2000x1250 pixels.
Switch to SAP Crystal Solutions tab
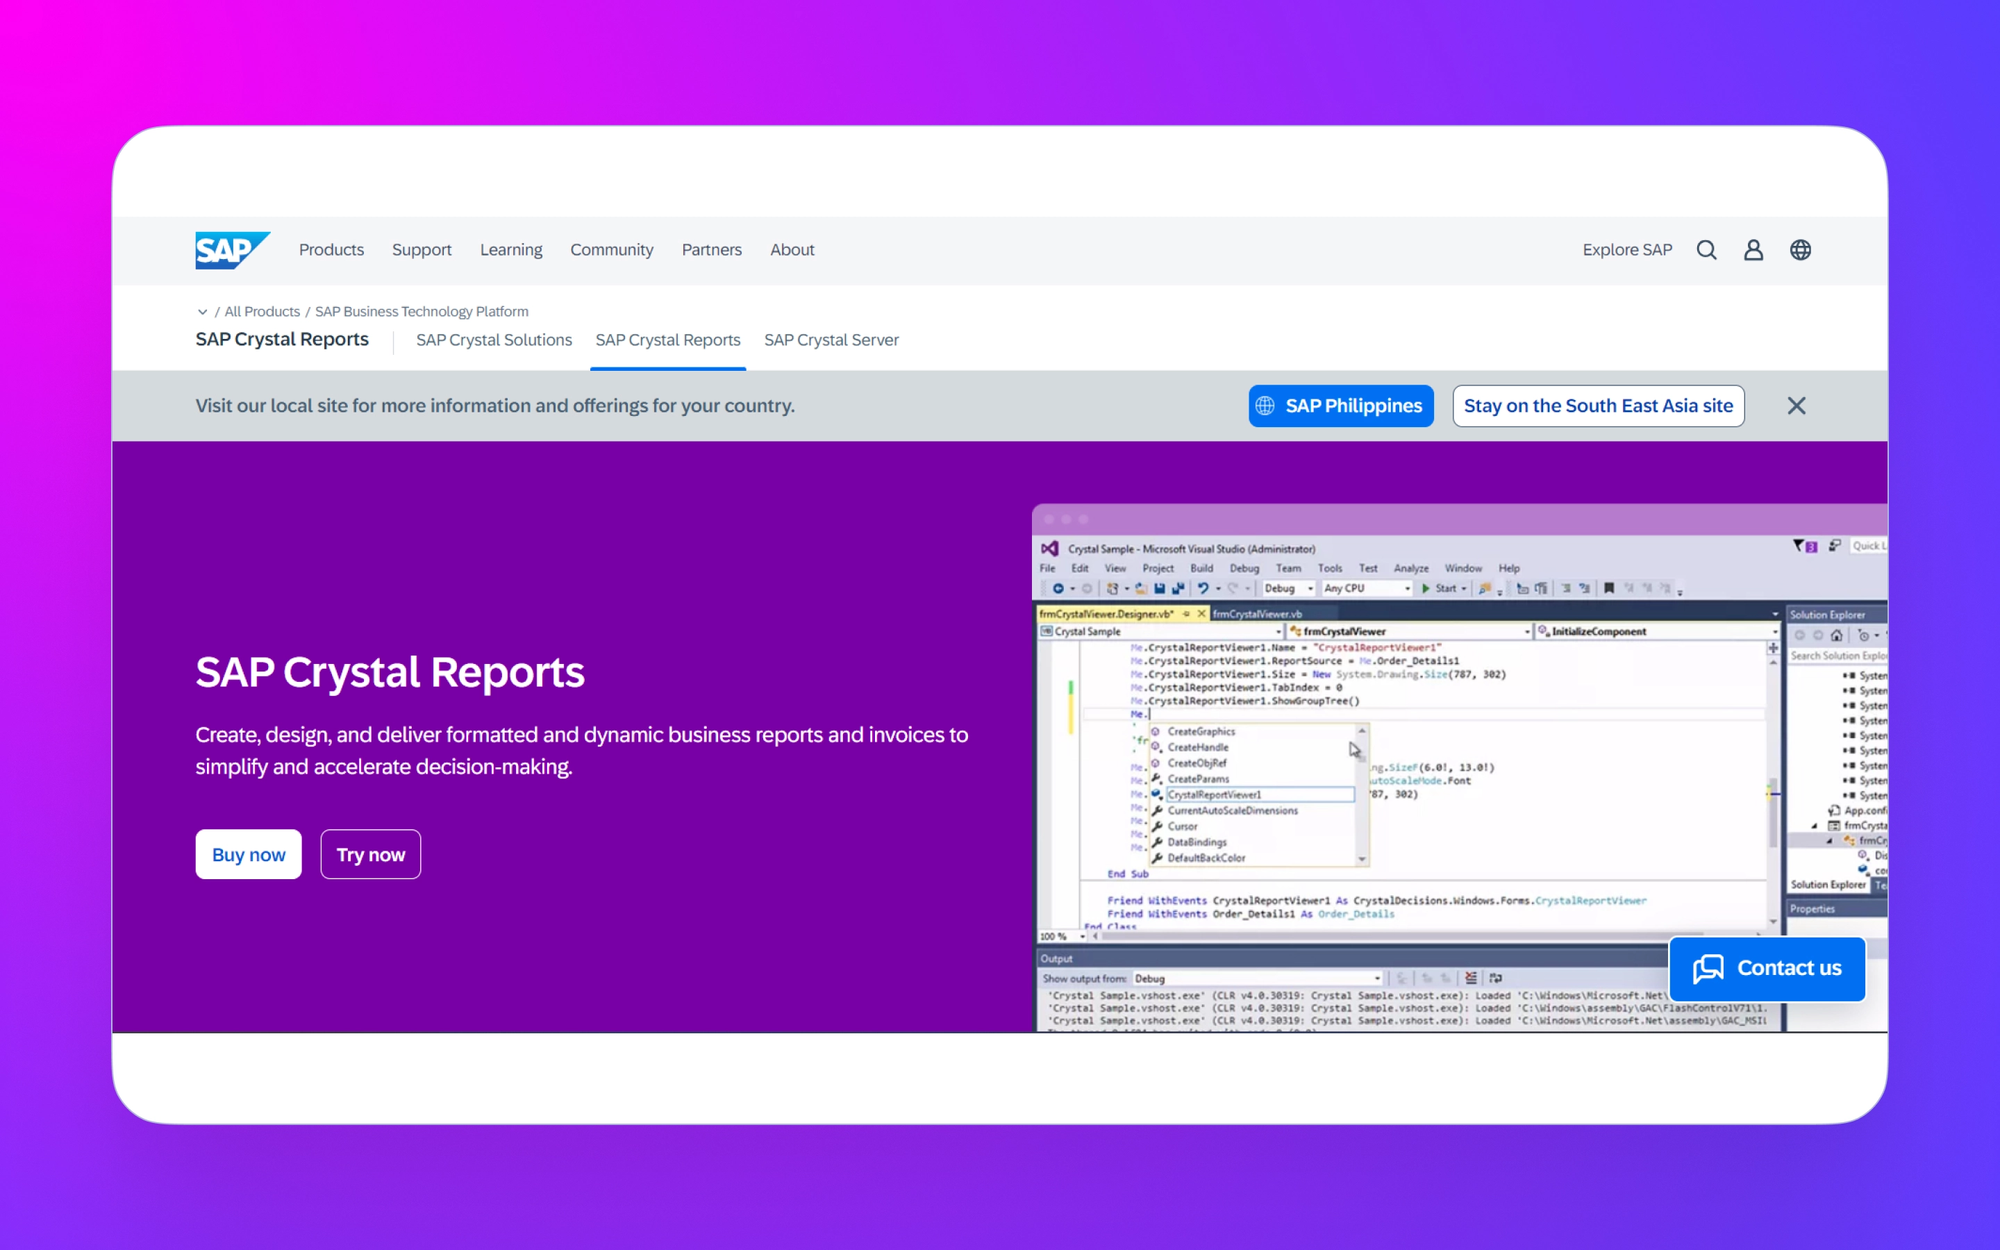pos(494,340)
